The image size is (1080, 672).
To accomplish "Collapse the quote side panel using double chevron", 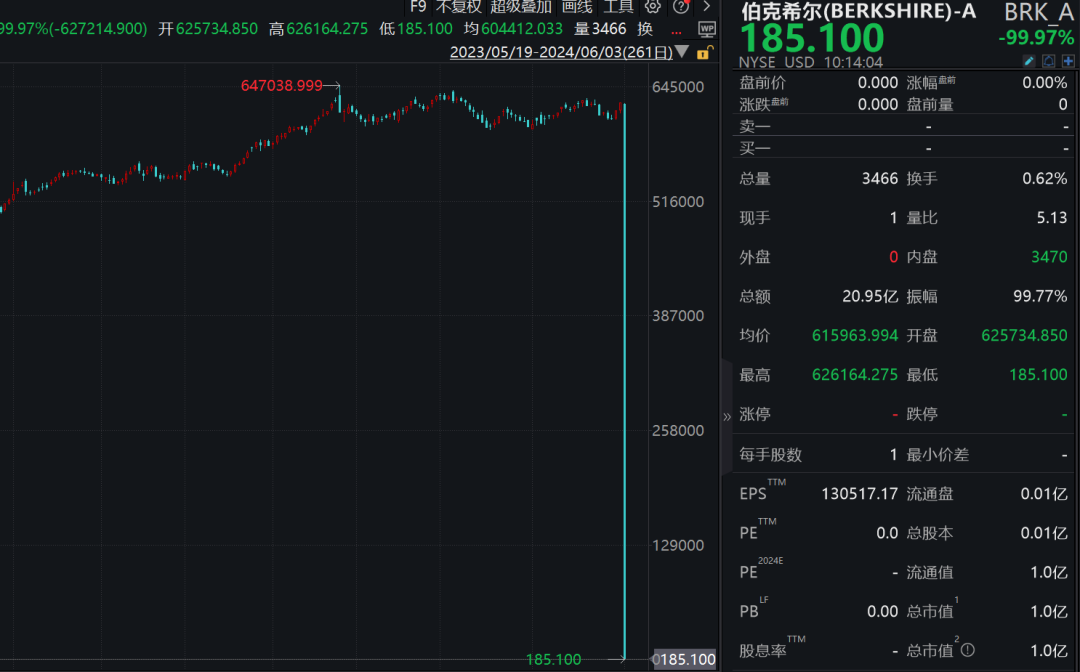I will [x=727, y=416].
